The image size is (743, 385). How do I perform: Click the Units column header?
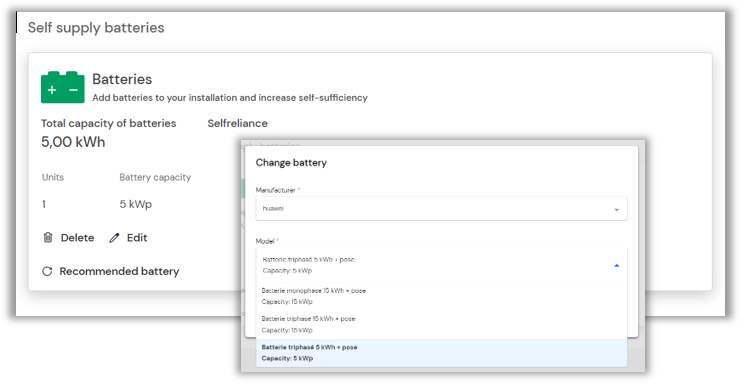coord(53,177)
